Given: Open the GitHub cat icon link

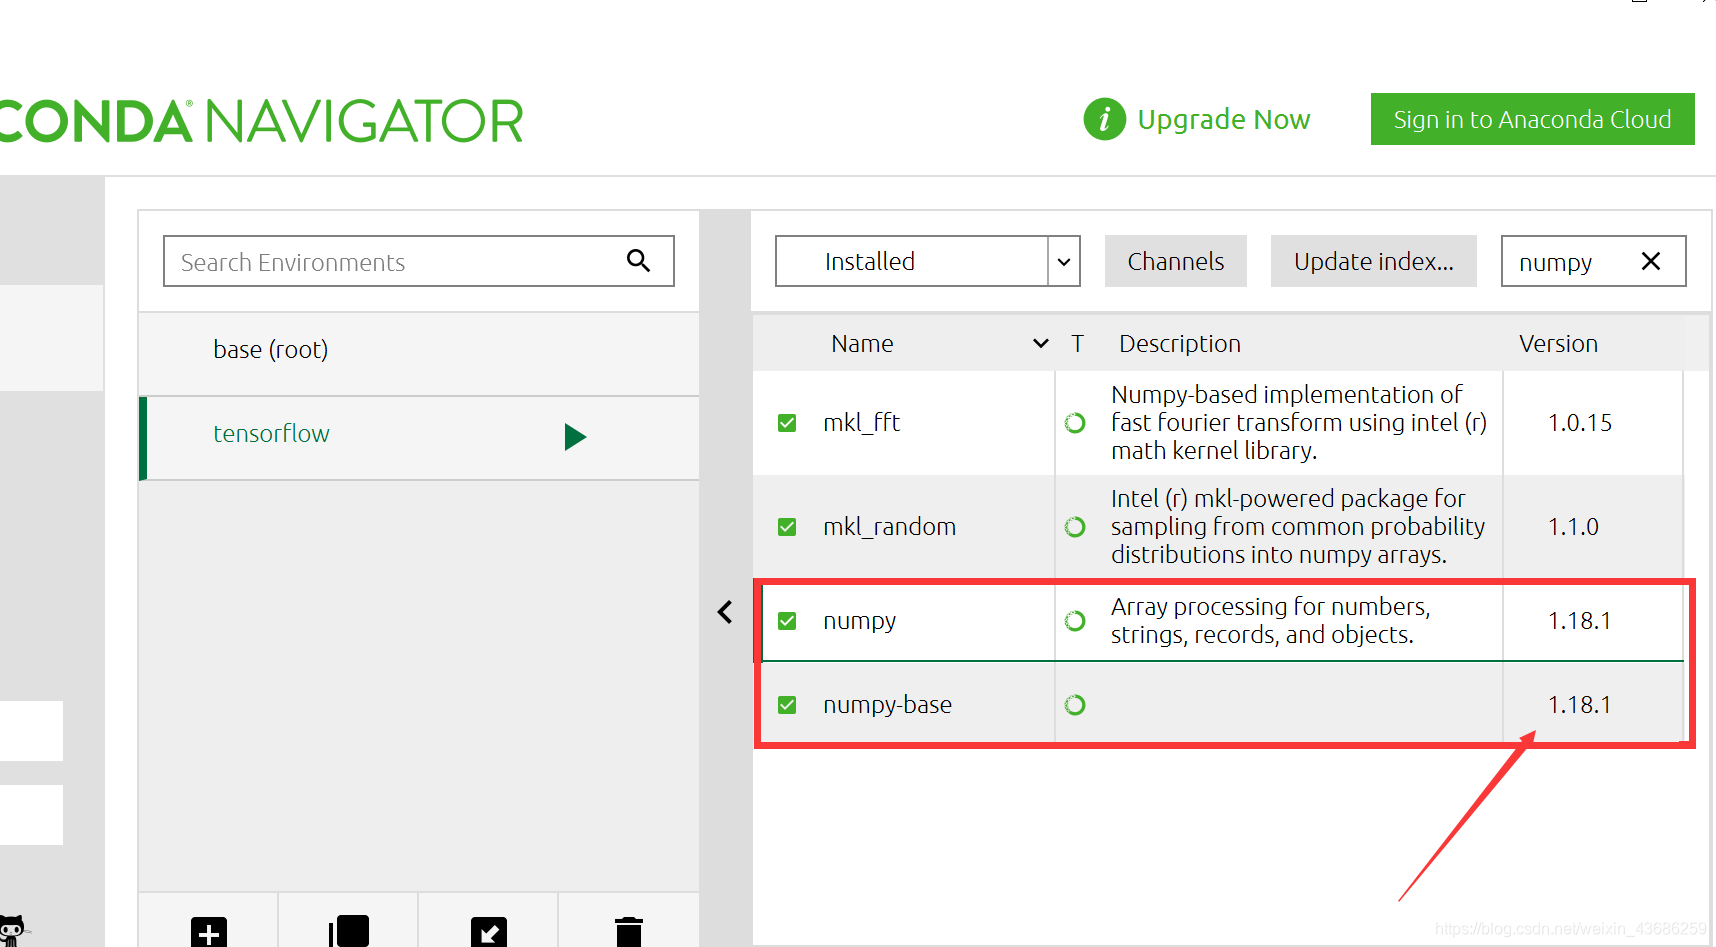Looking at the screenshot, I should pyautogui.click(x=12, y=931).
